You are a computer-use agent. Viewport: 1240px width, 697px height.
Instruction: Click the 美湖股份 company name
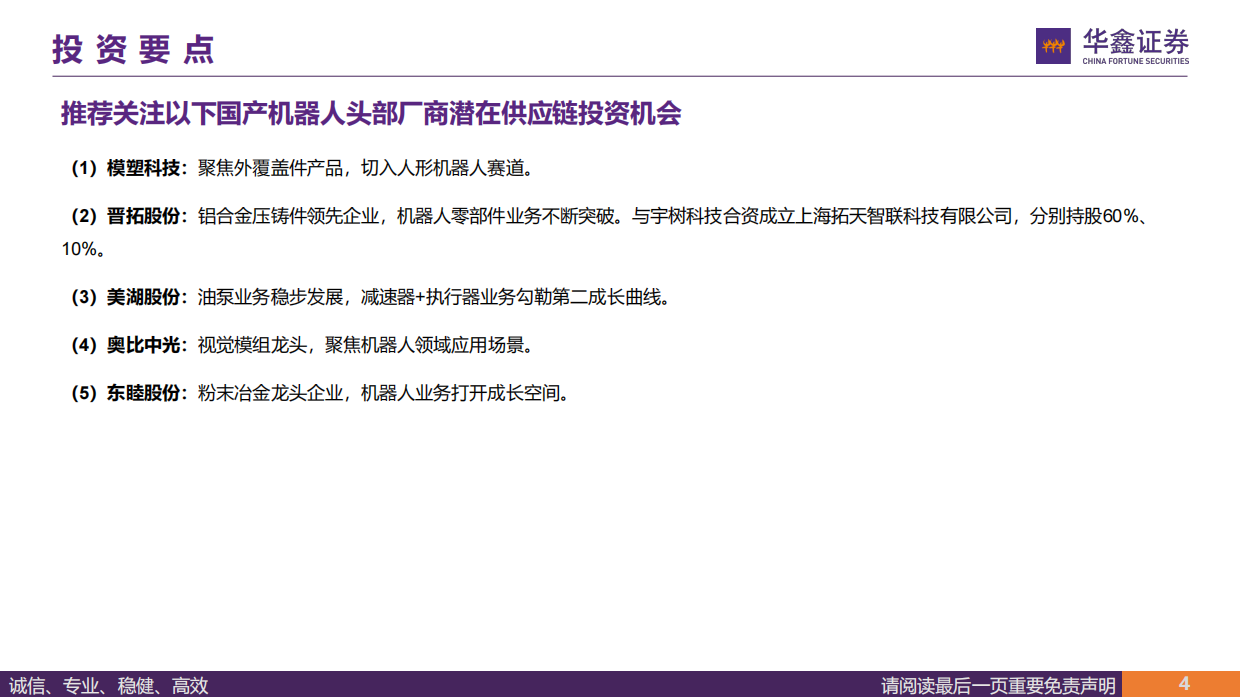(x=143, y=297)
